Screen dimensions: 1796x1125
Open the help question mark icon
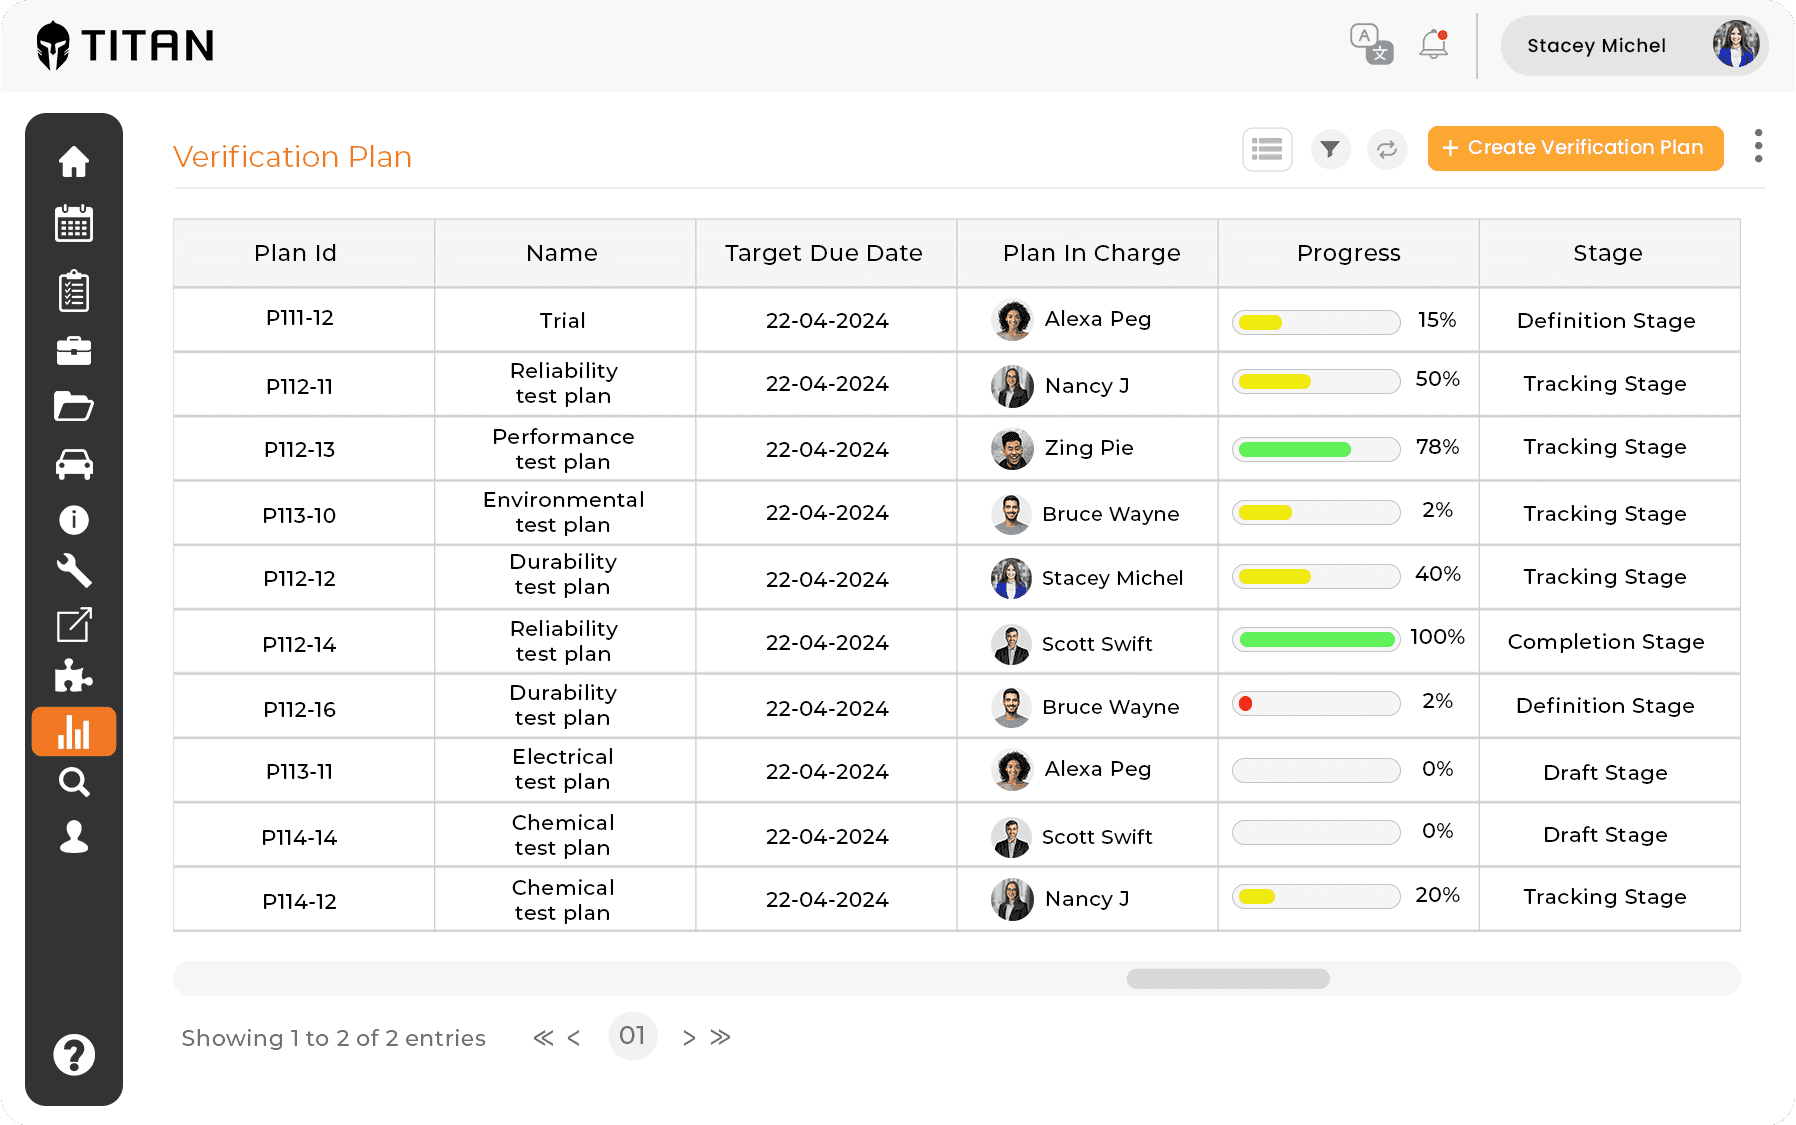(x=74, y=1055)
